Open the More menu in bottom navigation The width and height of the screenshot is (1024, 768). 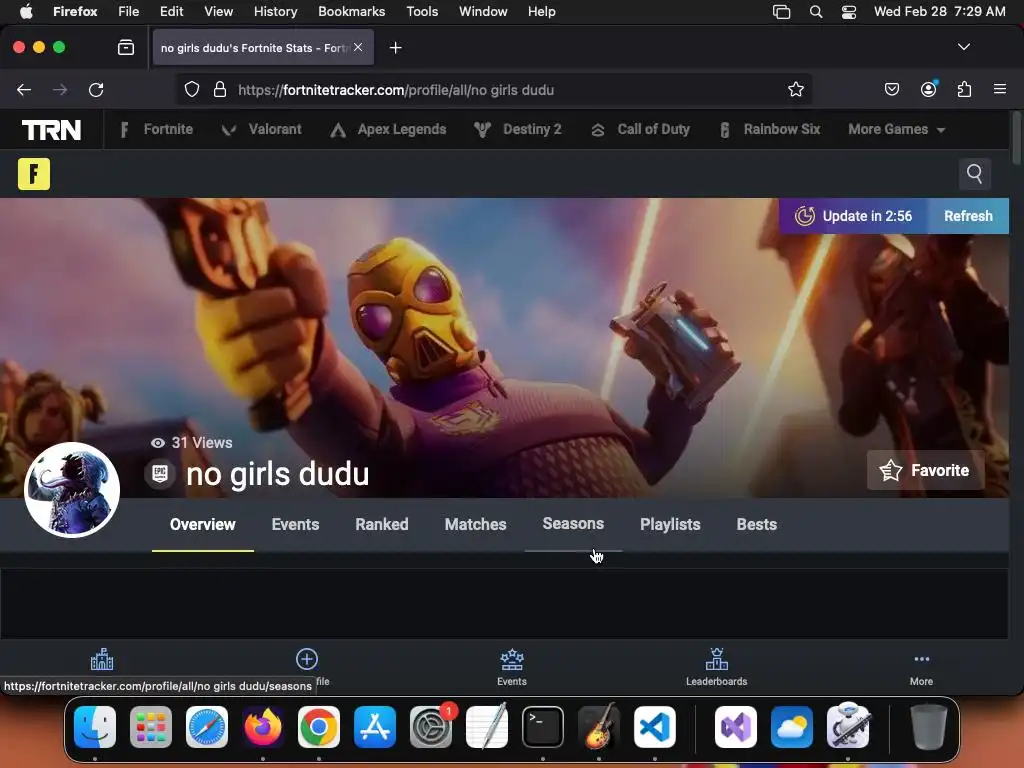tap(921, 667)
